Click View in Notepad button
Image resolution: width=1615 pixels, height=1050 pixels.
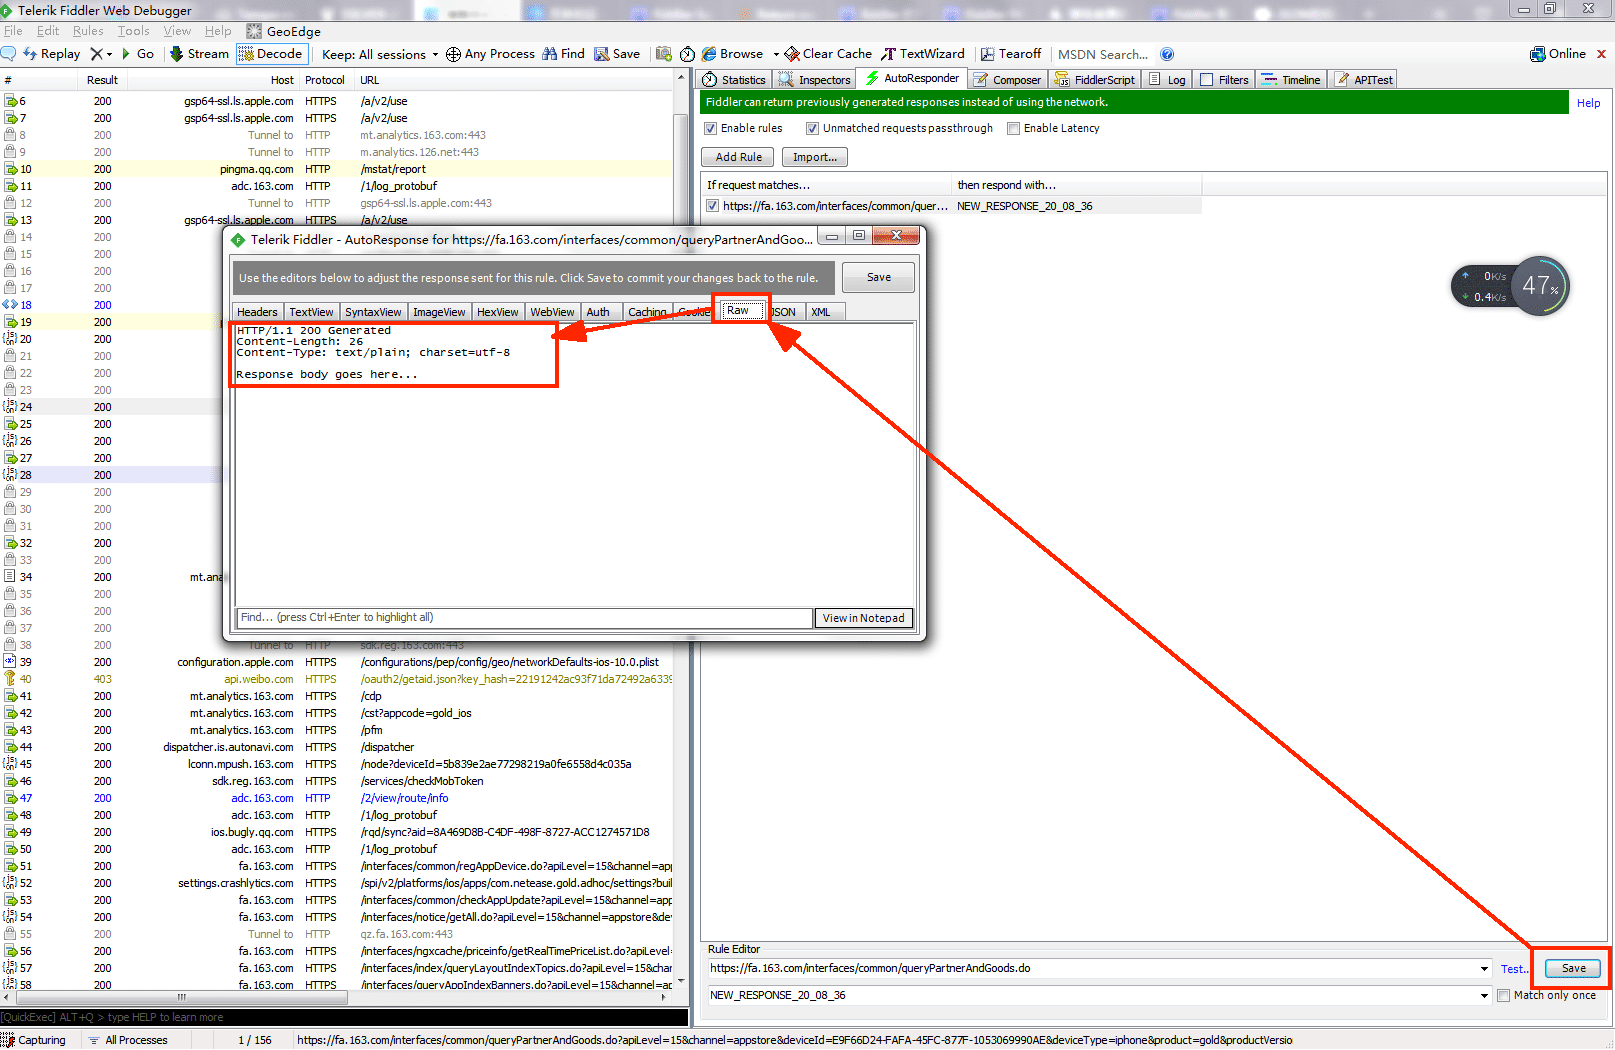[864, 618]
